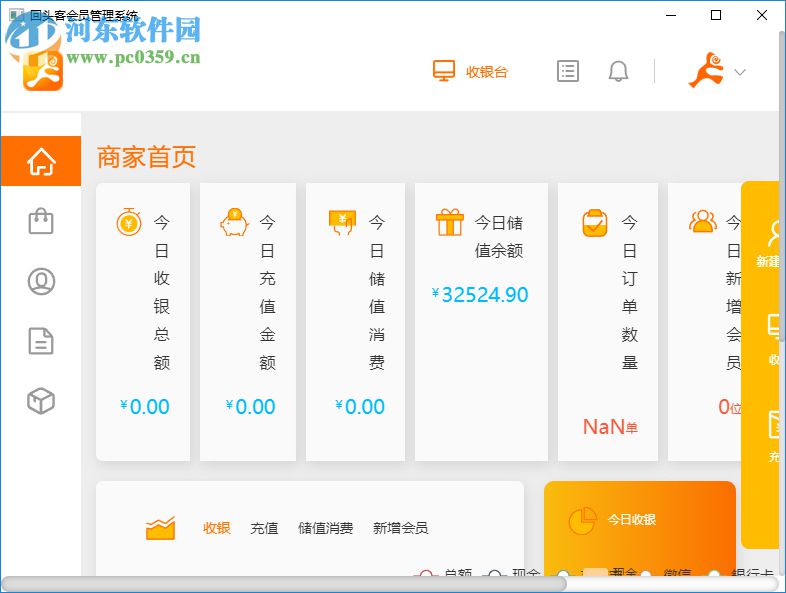786x593 pixels.
Task: Click the 新建 user icon in yellow panel
Action: (x=773, y=233)
